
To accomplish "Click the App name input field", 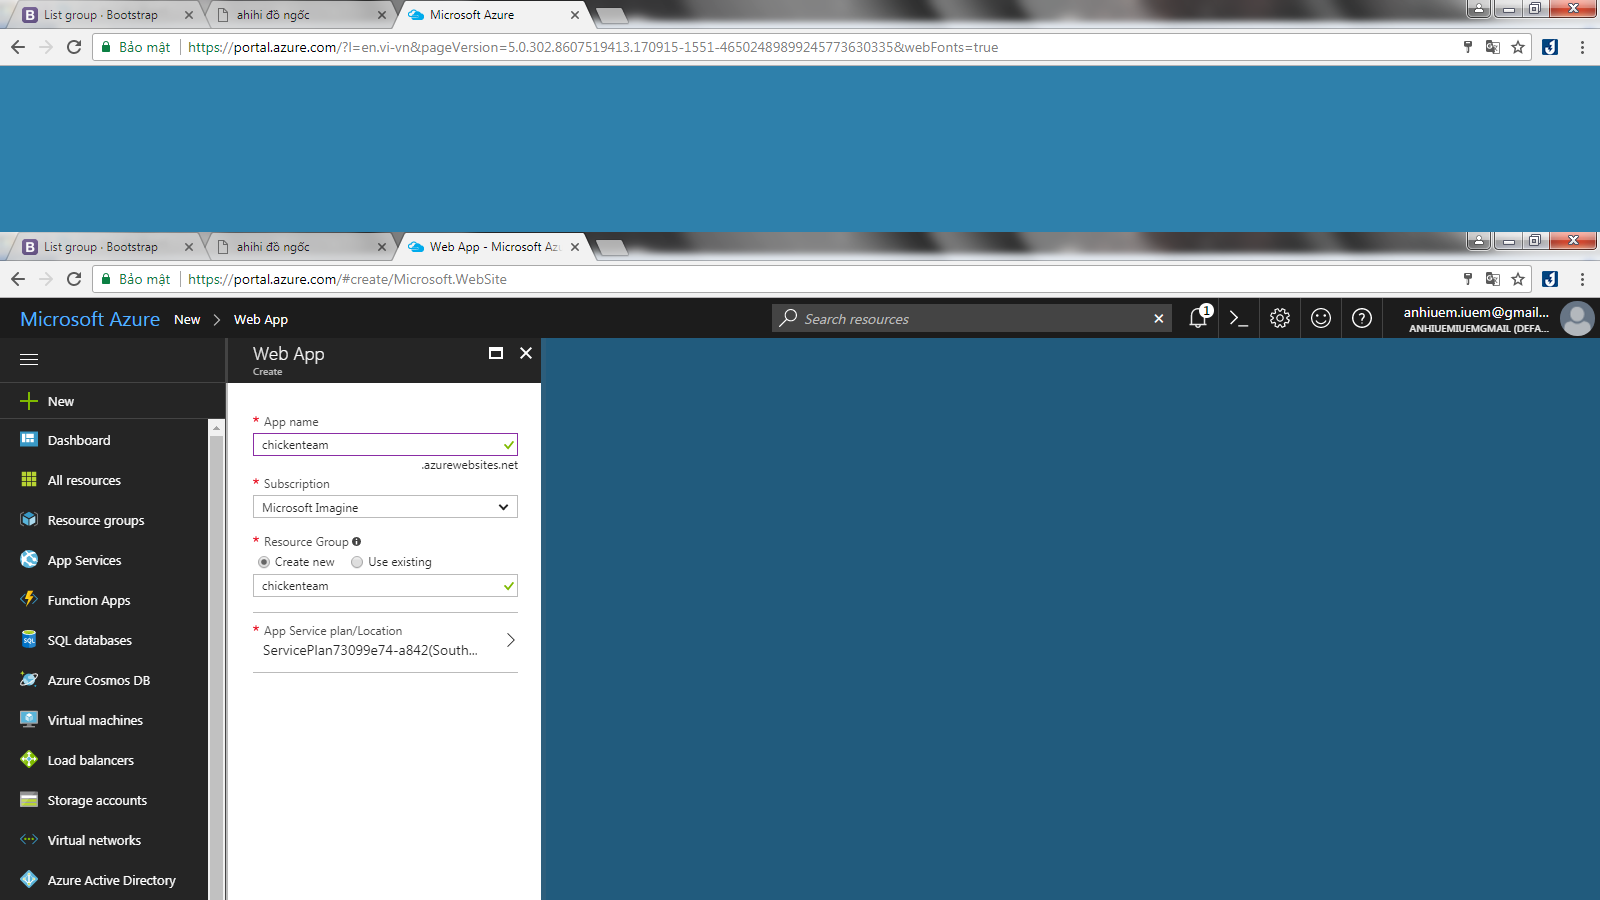I will click(385, 445).
